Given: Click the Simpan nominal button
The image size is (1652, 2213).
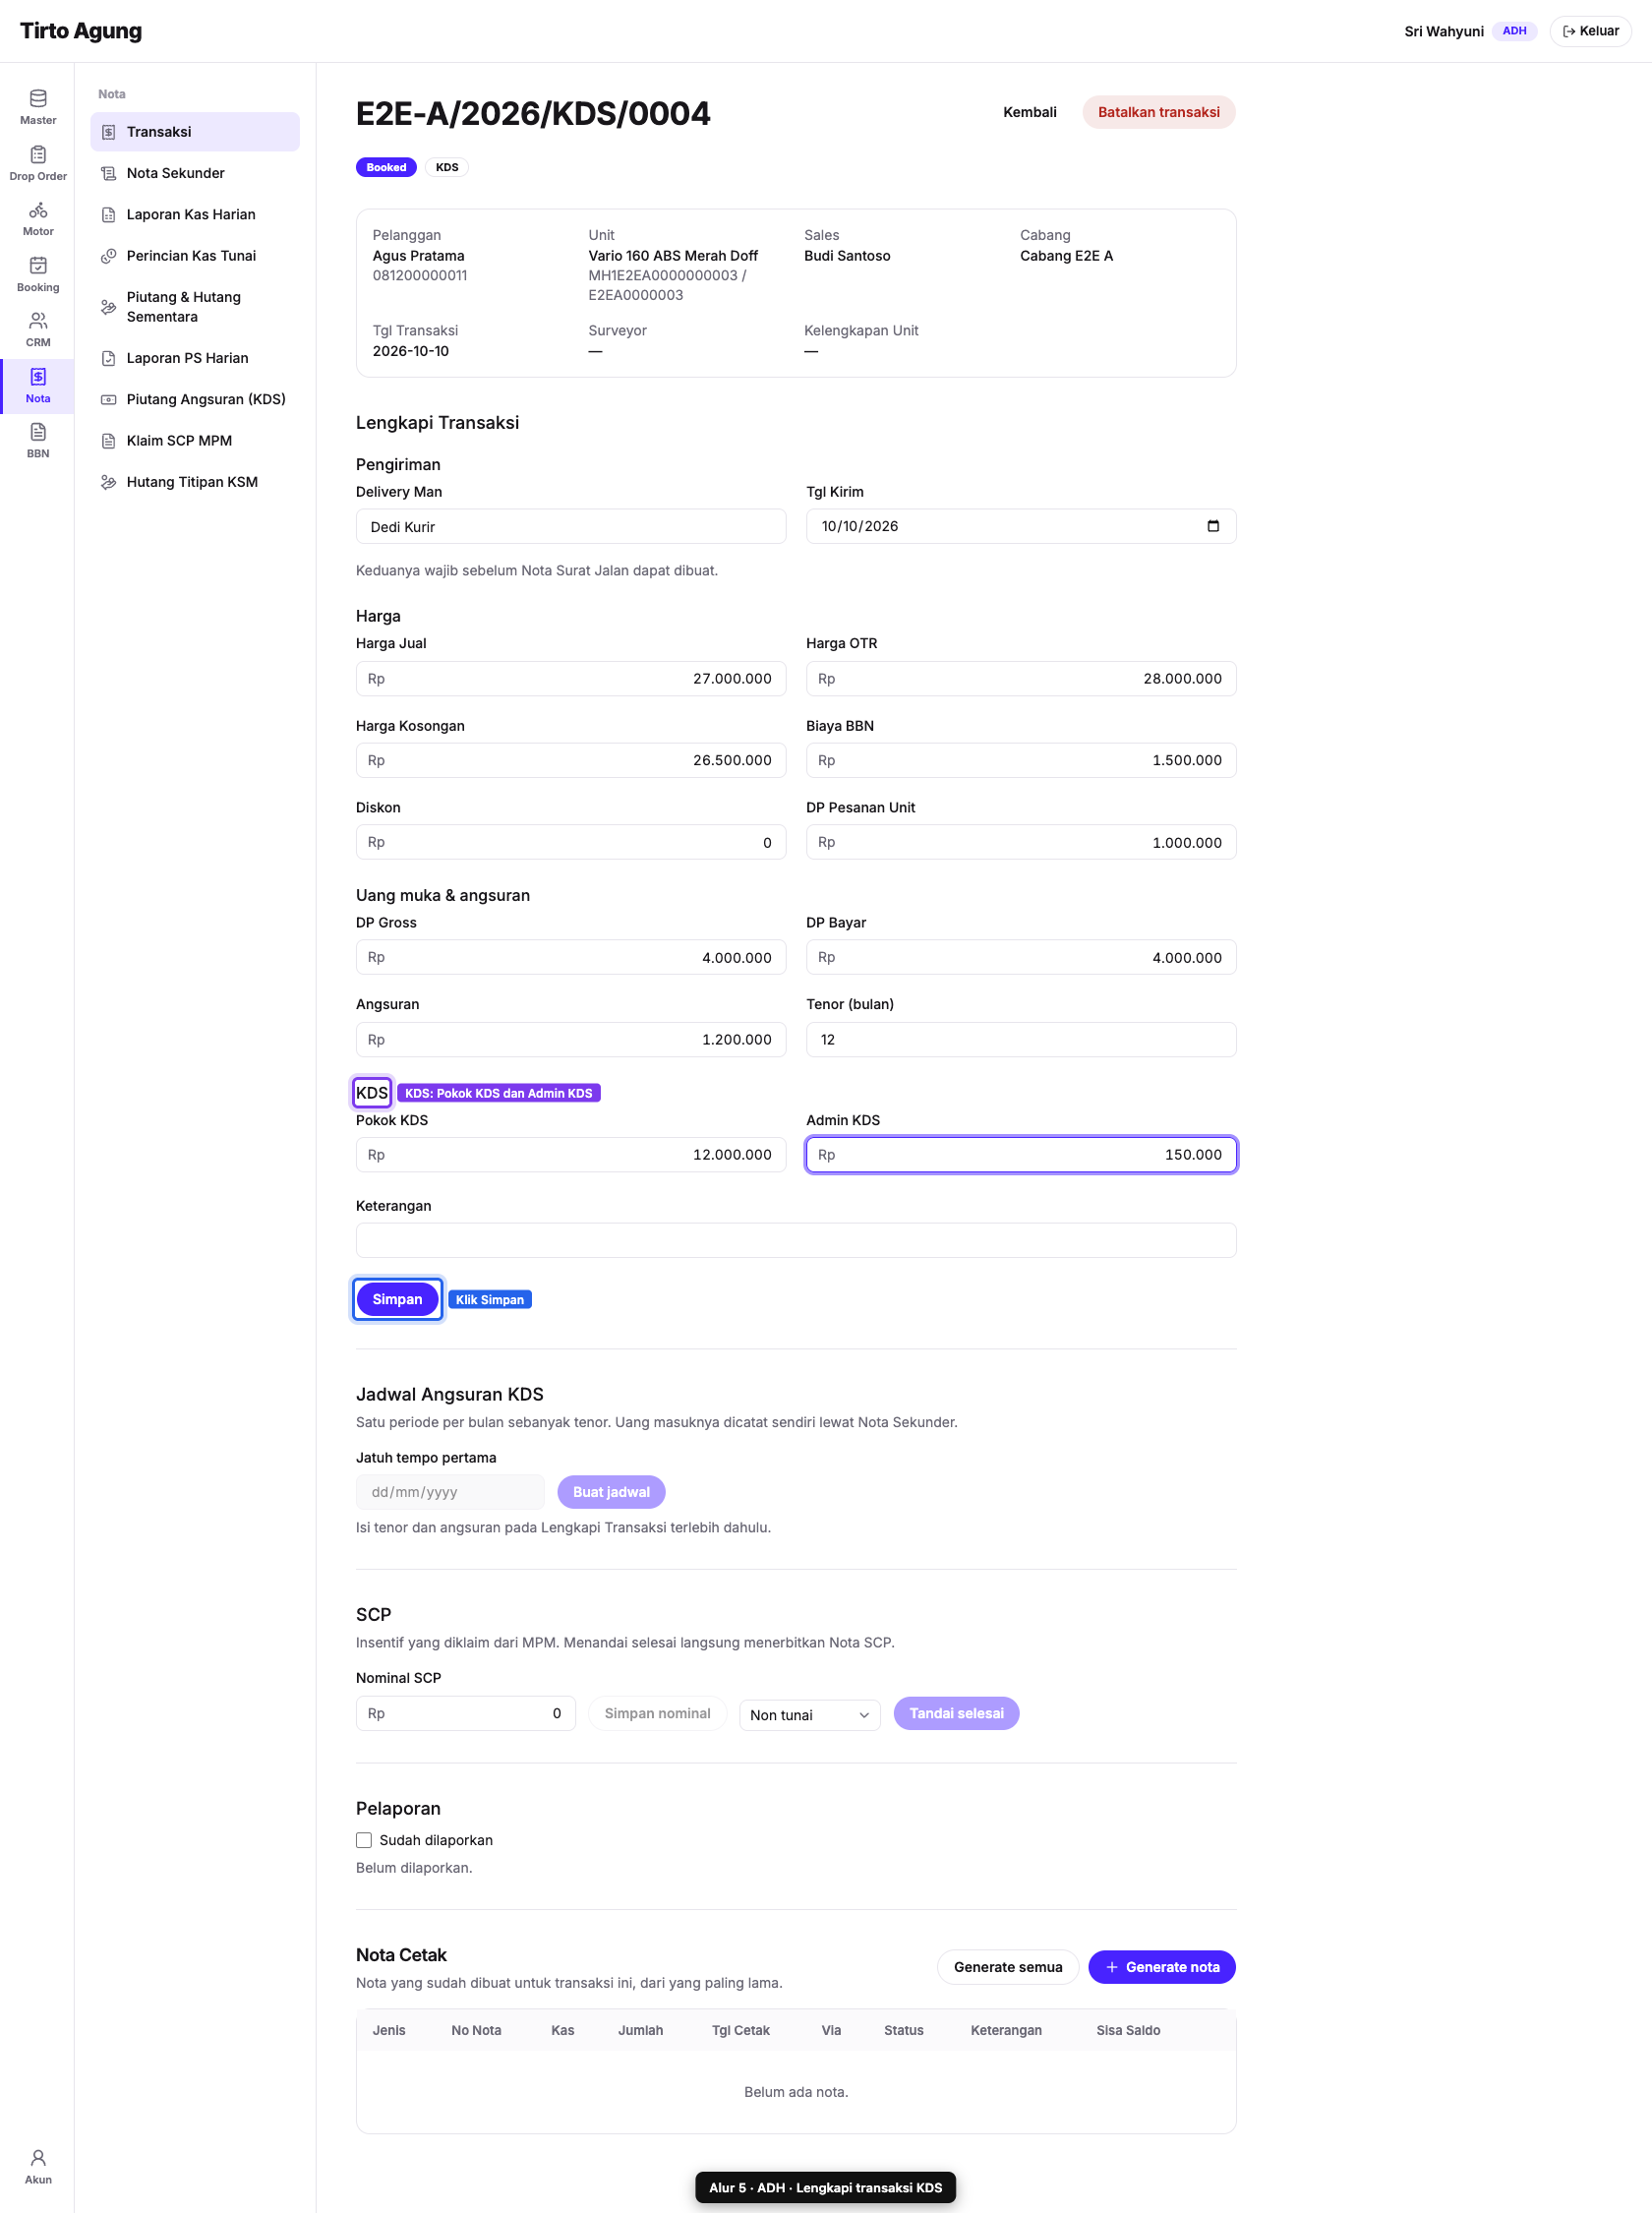Looking at the screenshot, I should click(x=657, y=1714).
